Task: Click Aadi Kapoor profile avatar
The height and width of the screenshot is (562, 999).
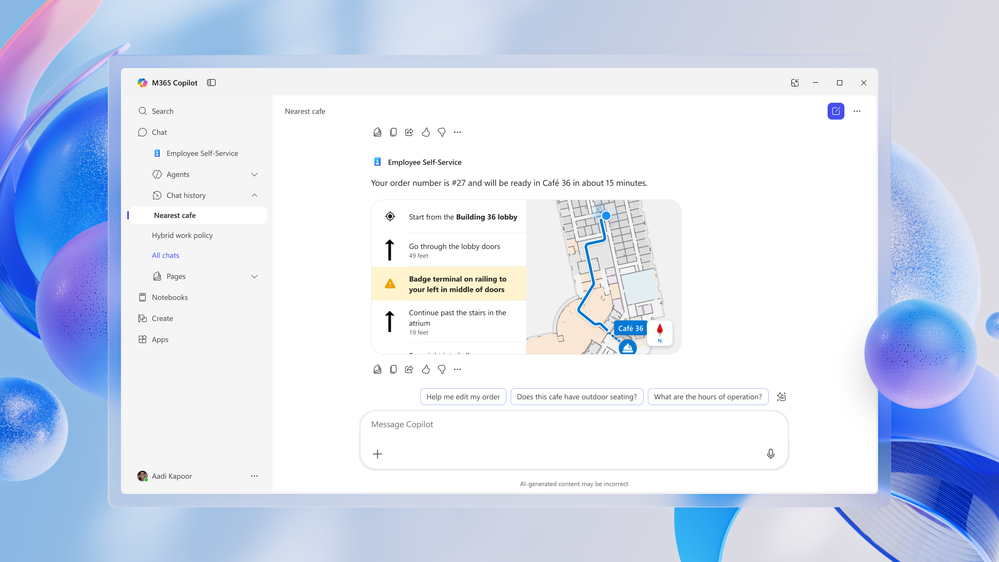Action: click(142, 476)
